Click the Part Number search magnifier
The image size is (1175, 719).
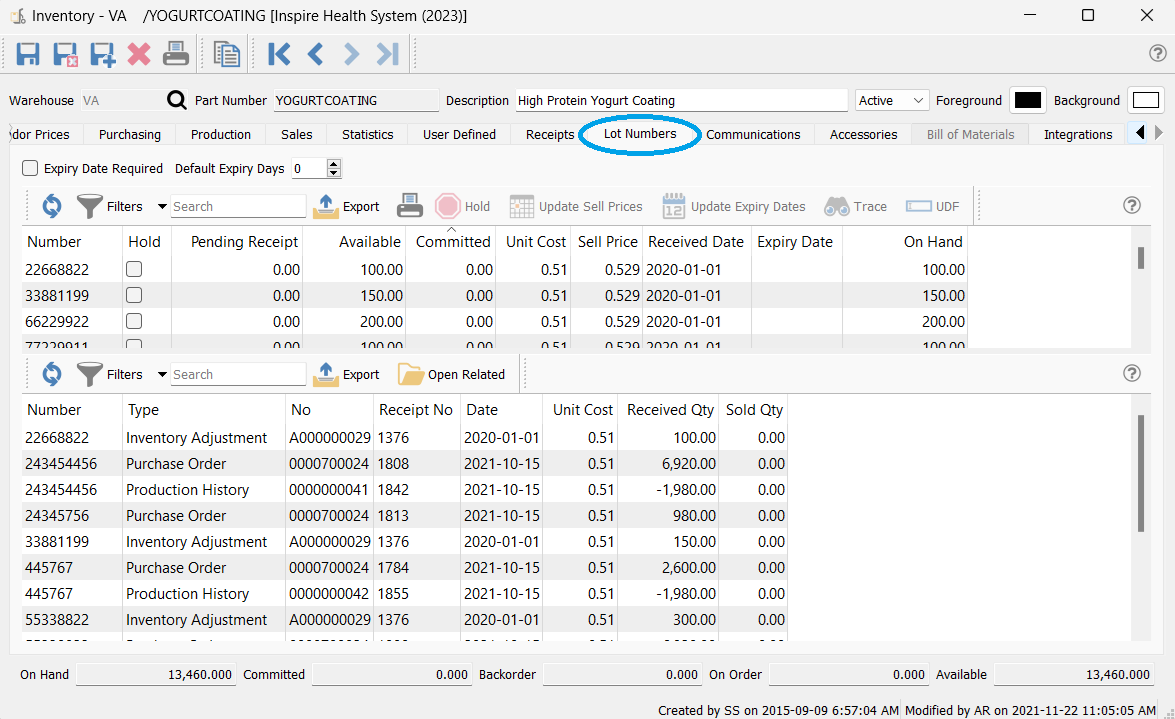(x=176, y=100)
